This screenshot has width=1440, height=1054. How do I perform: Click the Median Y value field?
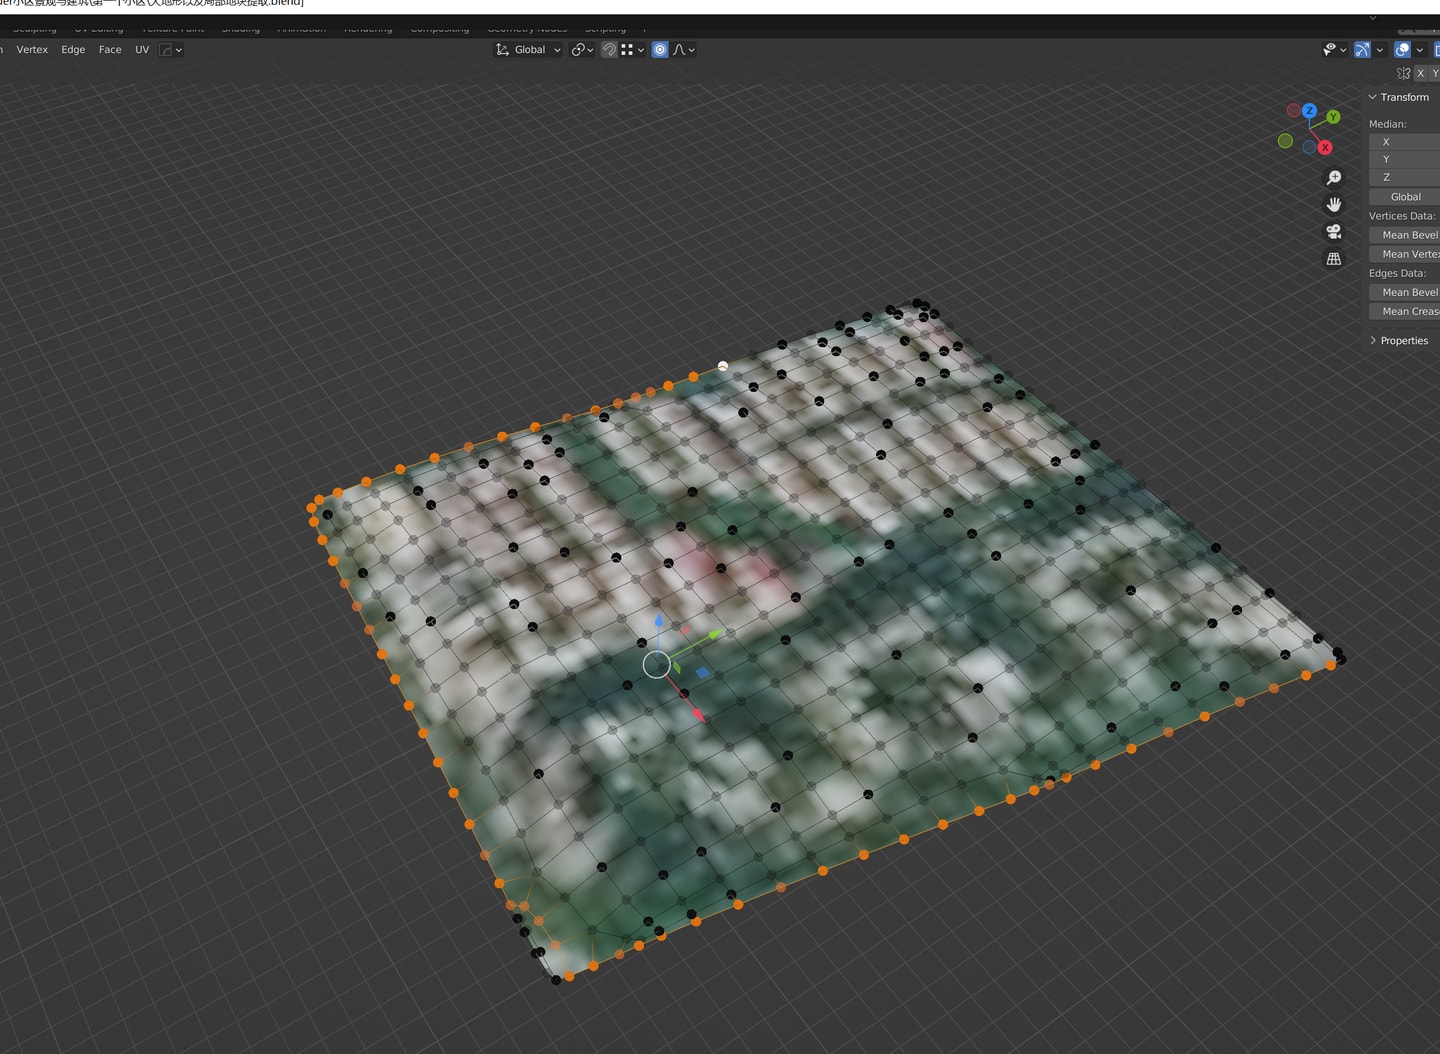tap(1404, 159)
